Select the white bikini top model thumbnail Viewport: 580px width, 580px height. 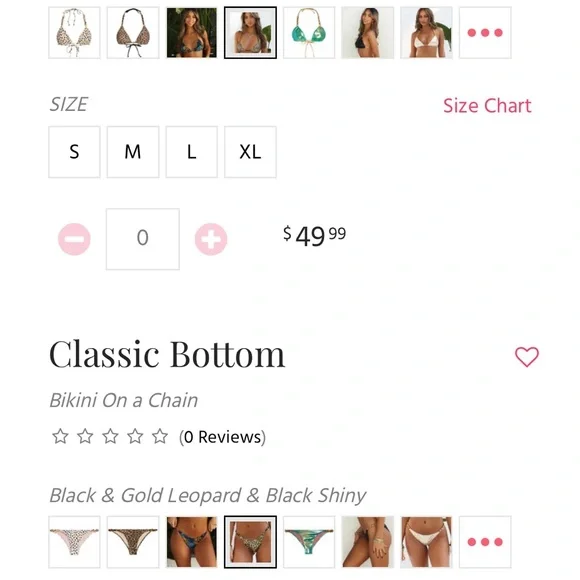[x=426, y=33]
